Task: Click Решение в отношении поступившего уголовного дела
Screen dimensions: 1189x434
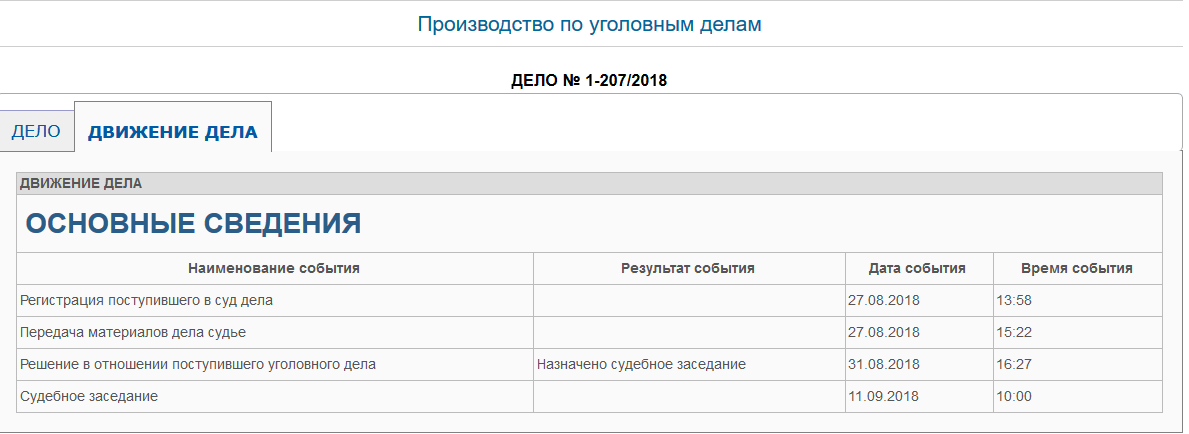Action: coord(198,364)
